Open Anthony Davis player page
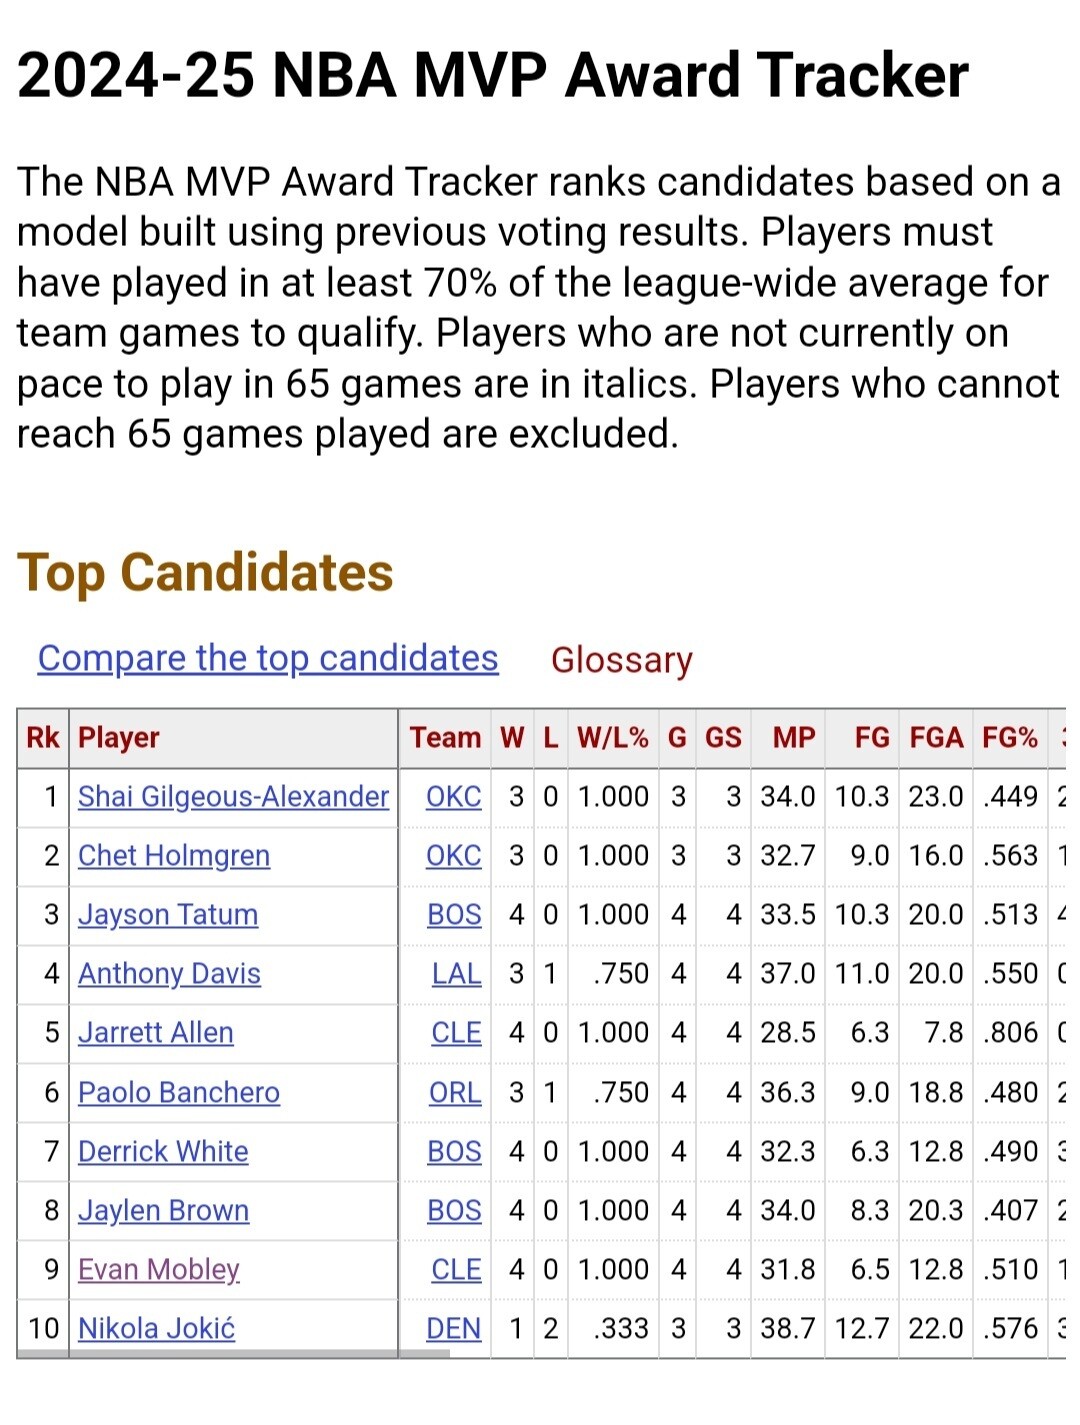This screenshot has height=1425, width=1080. [x=169, y=973]
